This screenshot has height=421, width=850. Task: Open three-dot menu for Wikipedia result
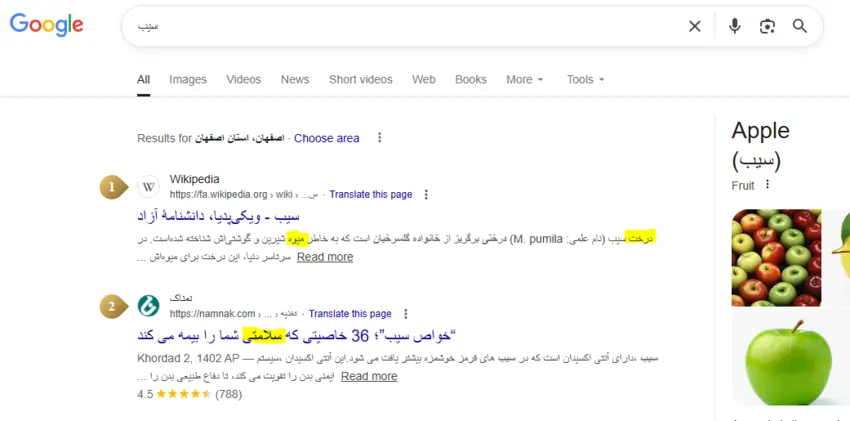(x=426, y=195)
